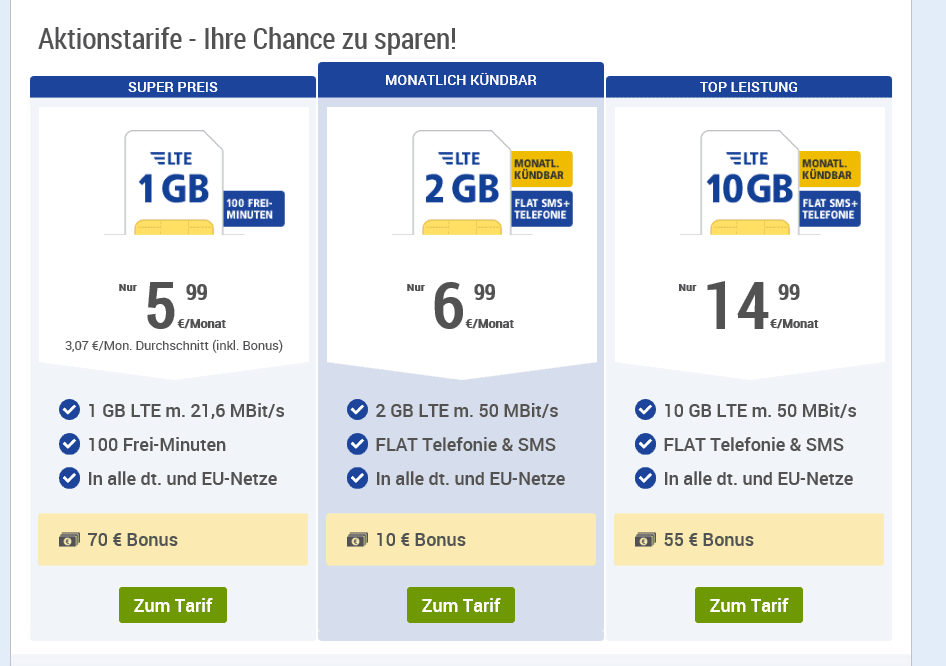Screen dimensions: 946x666
Task: Open Zum Tarif for the 6,99 € plan
Action: coord(461,605)
